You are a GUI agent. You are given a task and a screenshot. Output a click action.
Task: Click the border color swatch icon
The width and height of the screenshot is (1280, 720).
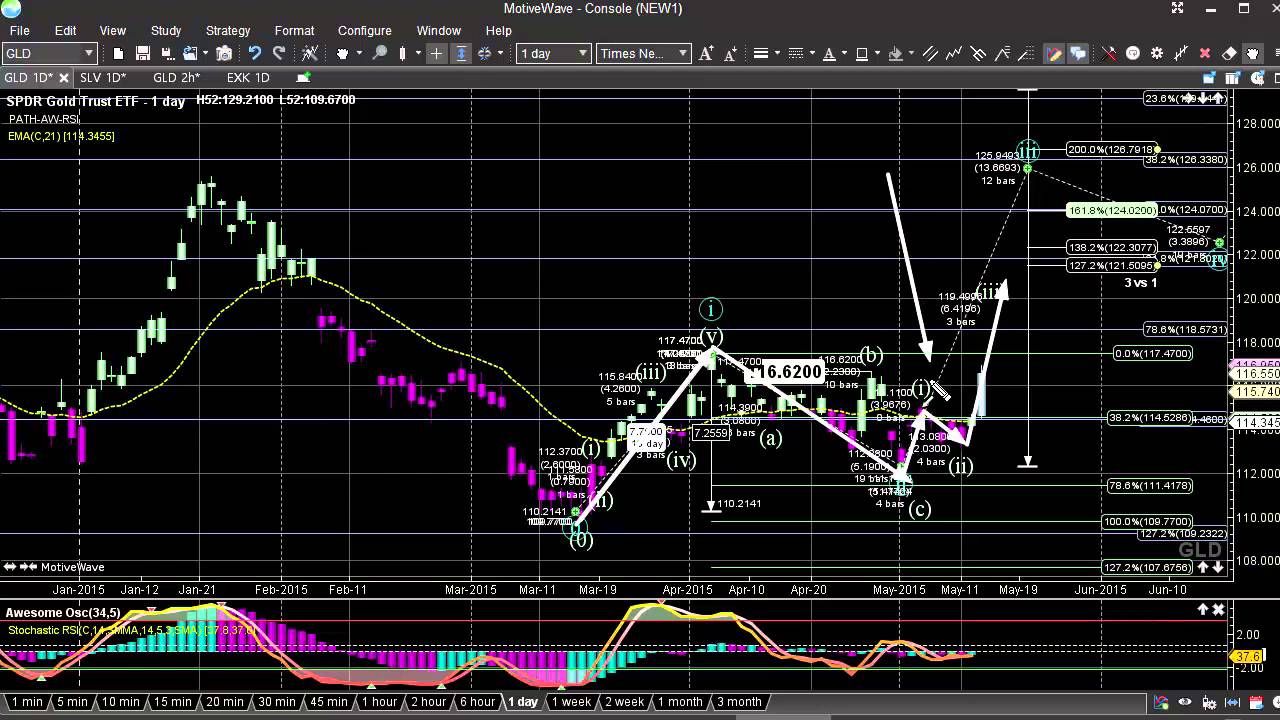pyautogui.click(x=861, y=53)
